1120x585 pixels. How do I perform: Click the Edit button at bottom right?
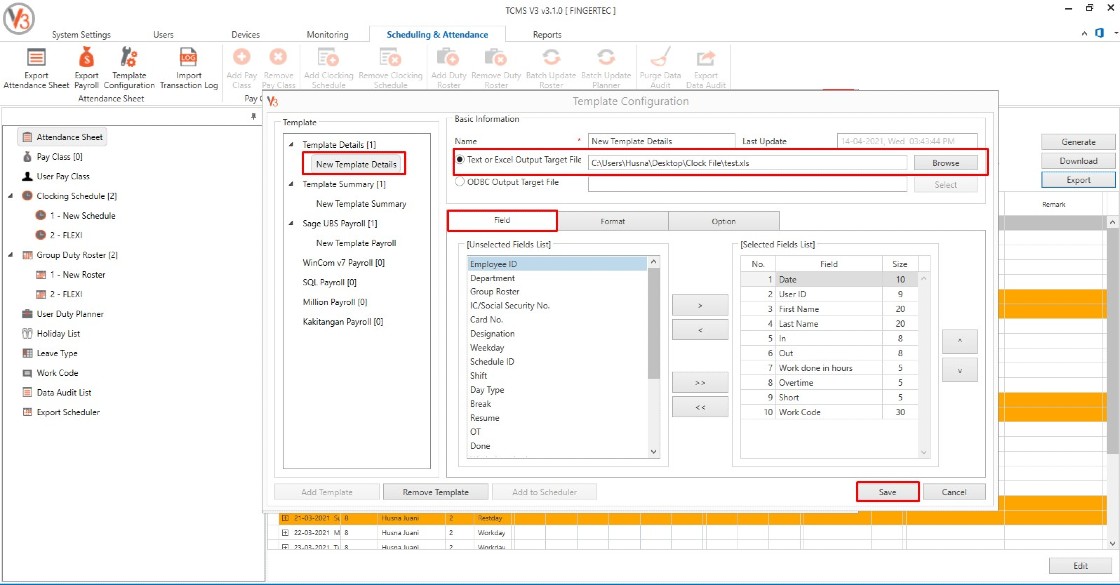tap(1081, 566)
